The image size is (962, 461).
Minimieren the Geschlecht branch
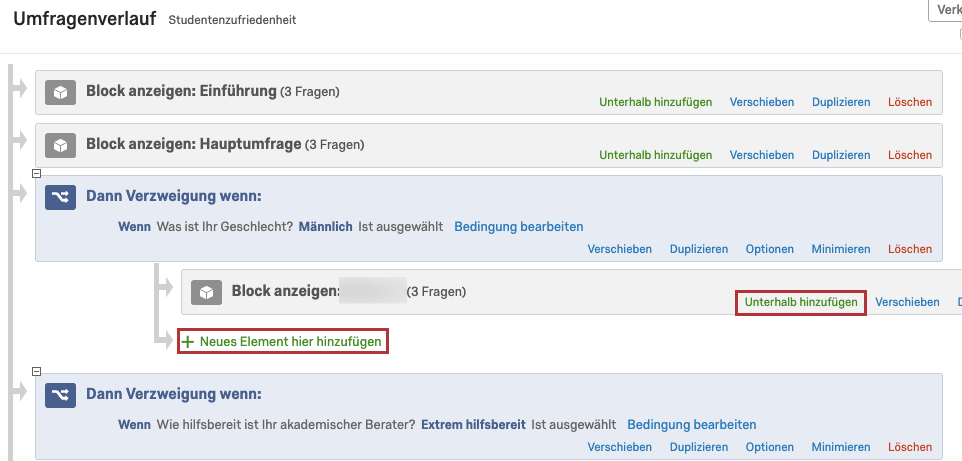841,249
